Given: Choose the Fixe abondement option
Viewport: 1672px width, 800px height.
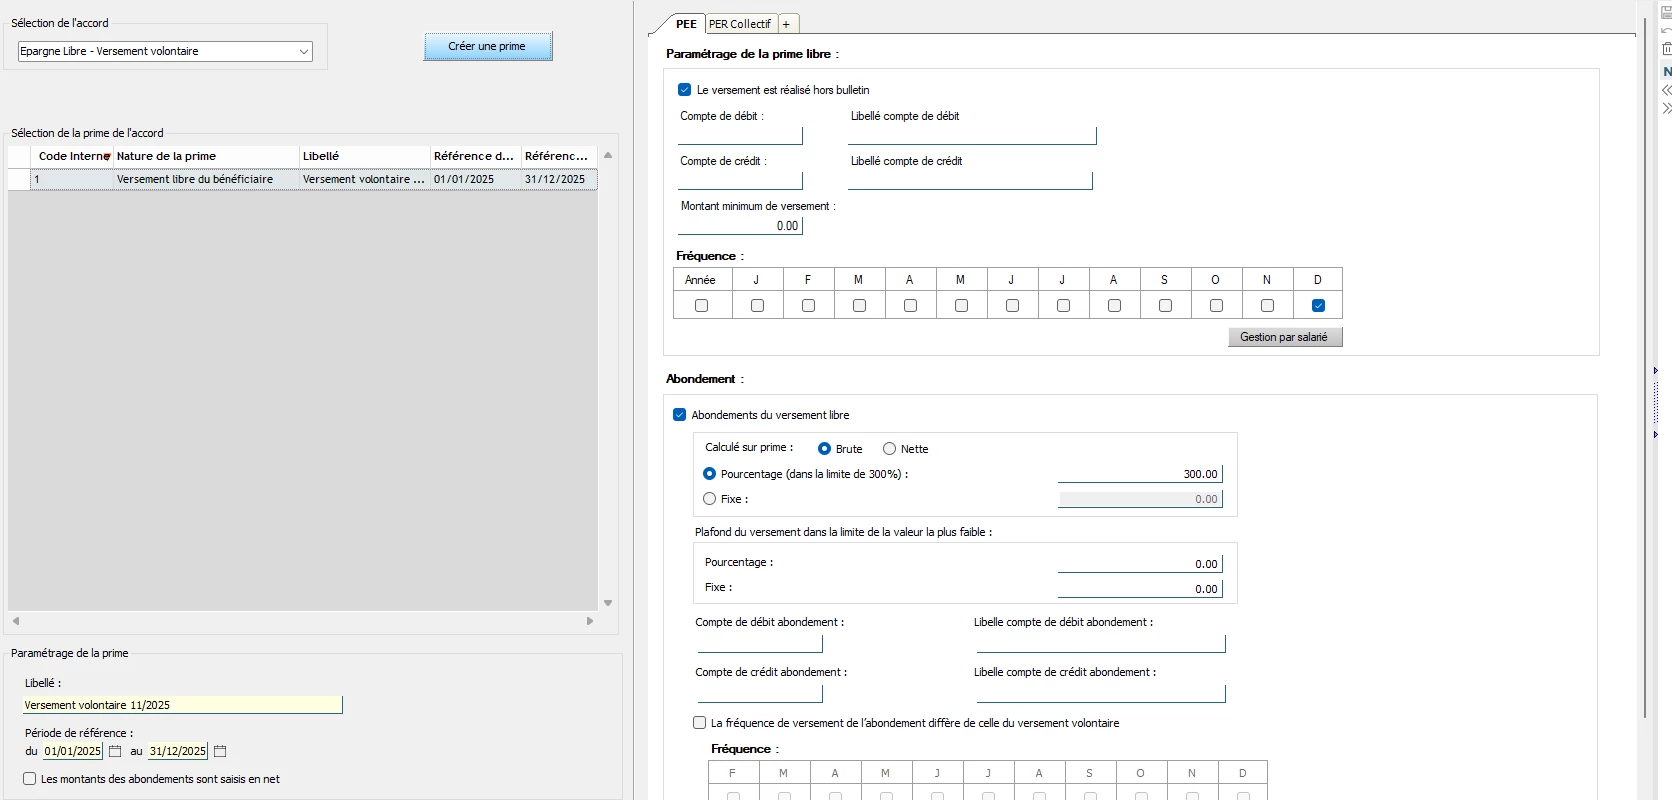Looking at the screenshot, I should click(710, 499).
